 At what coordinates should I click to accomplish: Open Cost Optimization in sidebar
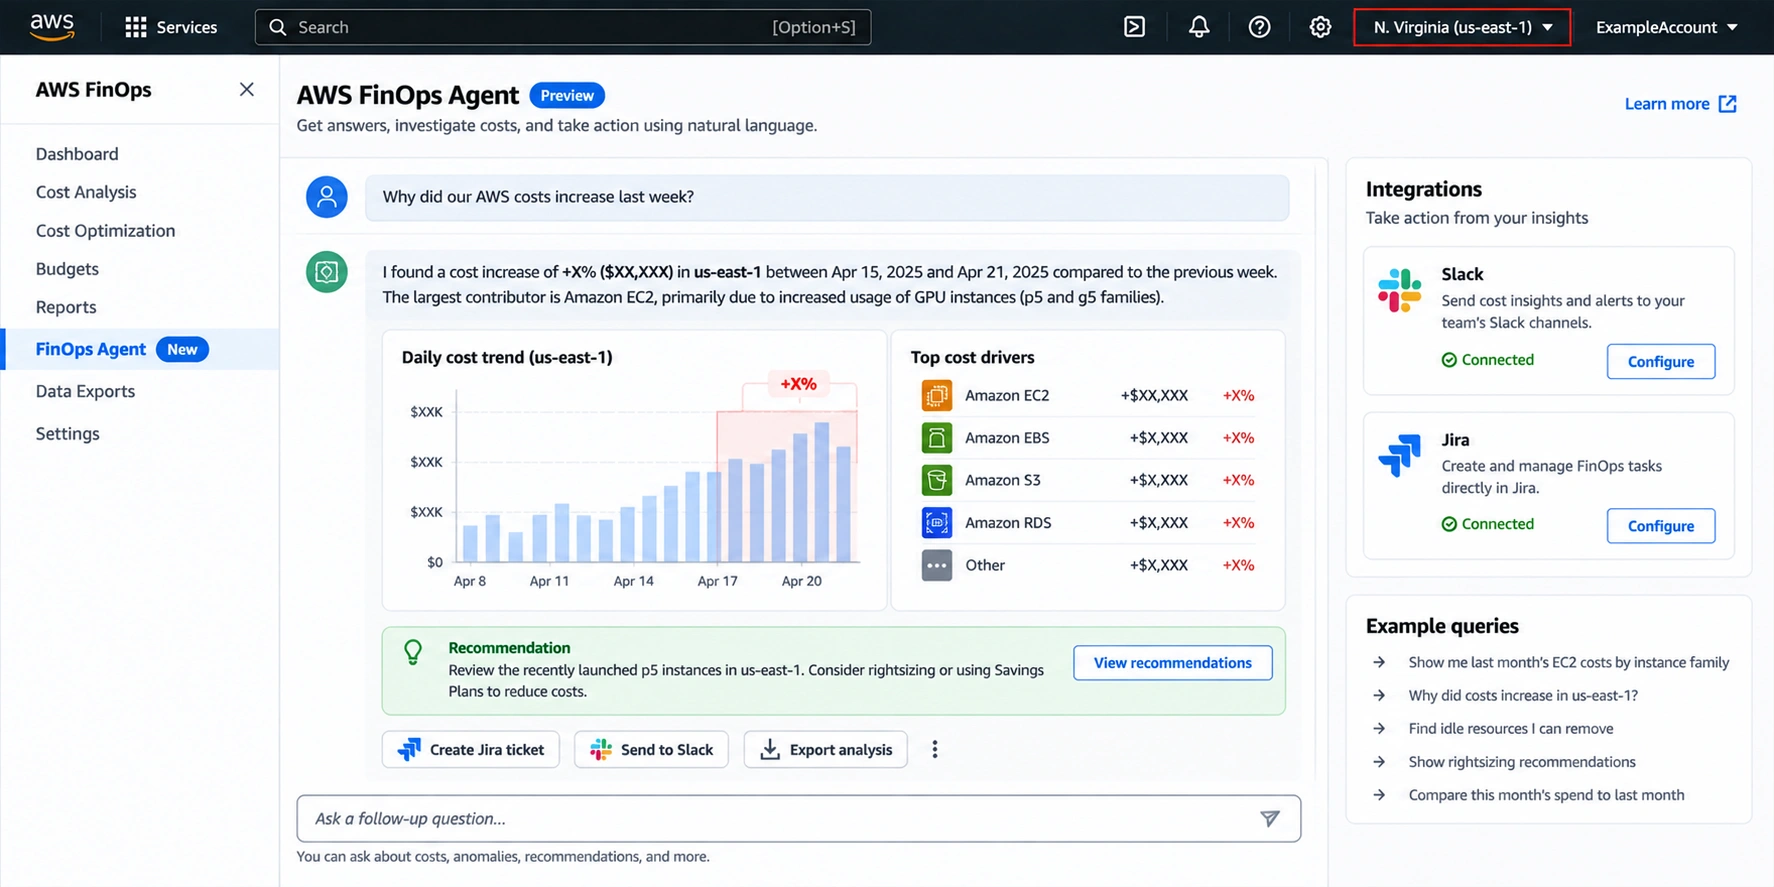105,231
